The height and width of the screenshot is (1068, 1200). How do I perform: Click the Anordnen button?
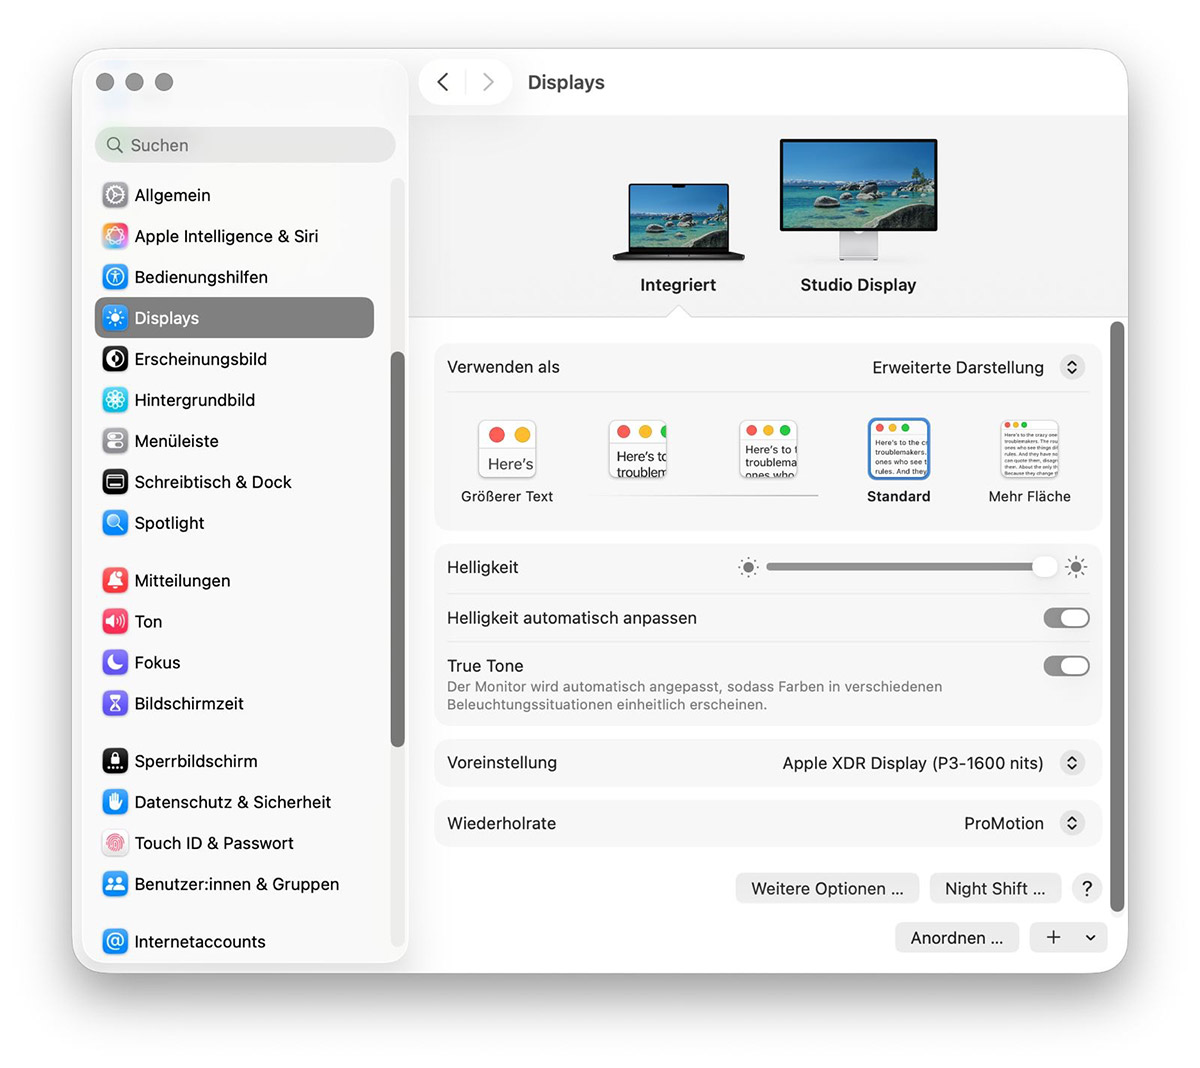(957, 937)
